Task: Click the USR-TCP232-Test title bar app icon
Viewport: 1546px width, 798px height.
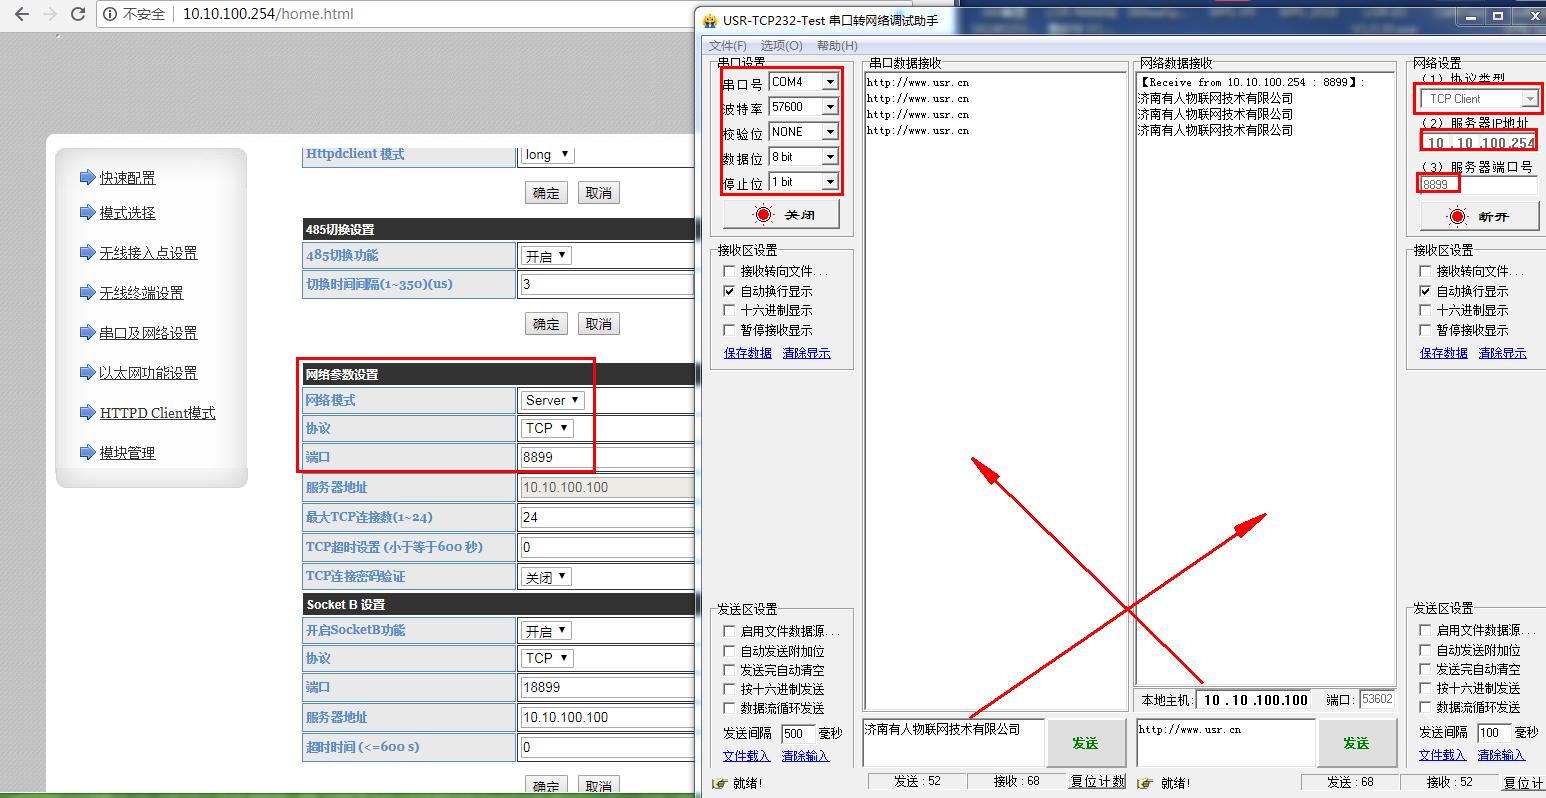Action: click(710, 19)
